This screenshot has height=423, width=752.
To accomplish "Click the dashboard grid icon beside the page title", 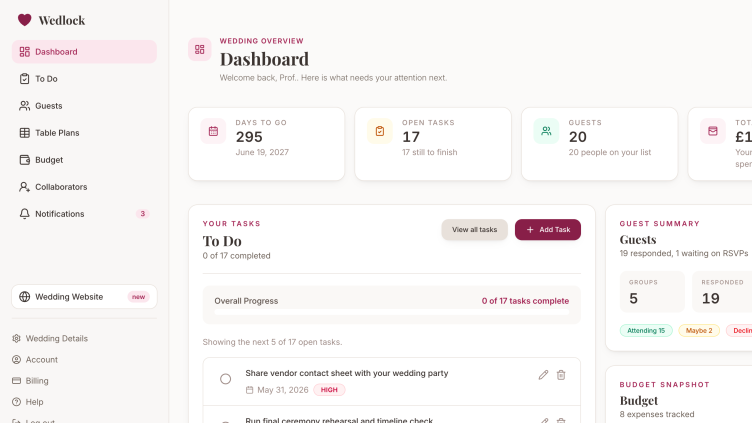I will (x=200, y=49).
